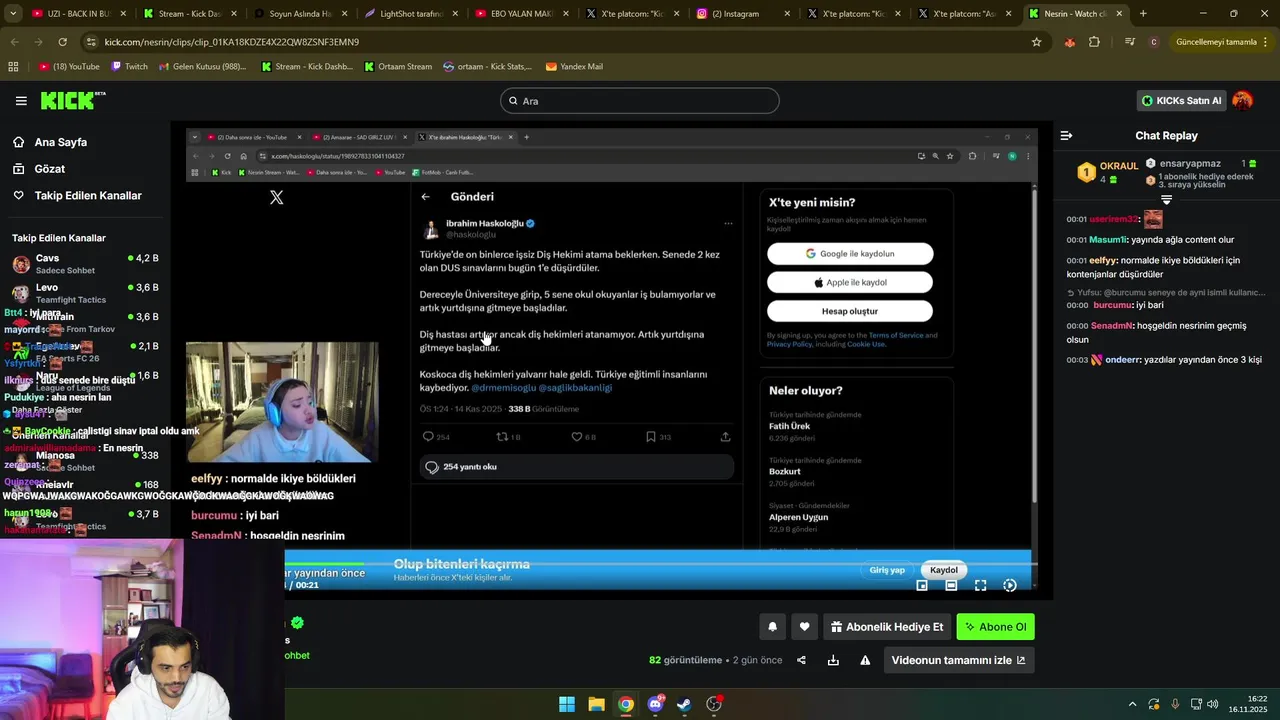The width and height of the screenshot is (1280, 720).
Task: Enter fullscreen in the video player
Action: coord(980,585)
